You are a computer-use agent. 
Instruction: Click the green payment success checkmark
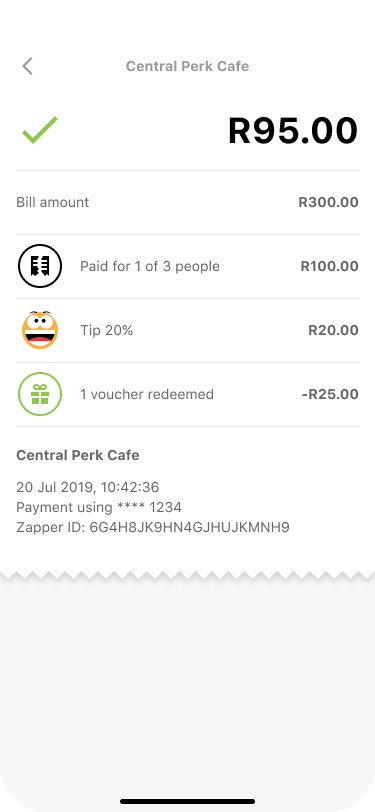pos(40,130)
